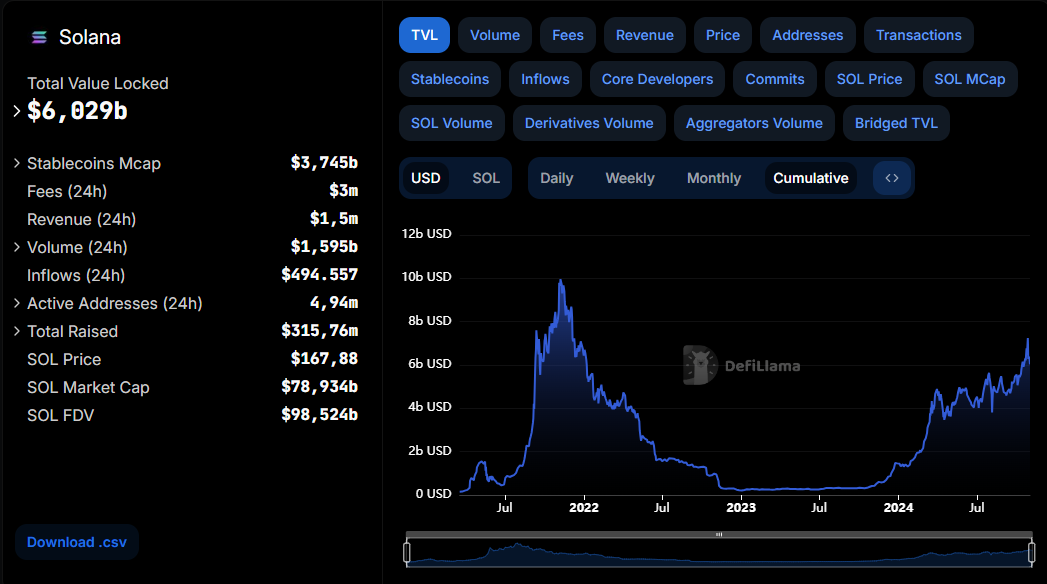This screenshot has width=1047, height=584.
Task: Enable the SOL MCap metric
Action: tap(970, 79)
